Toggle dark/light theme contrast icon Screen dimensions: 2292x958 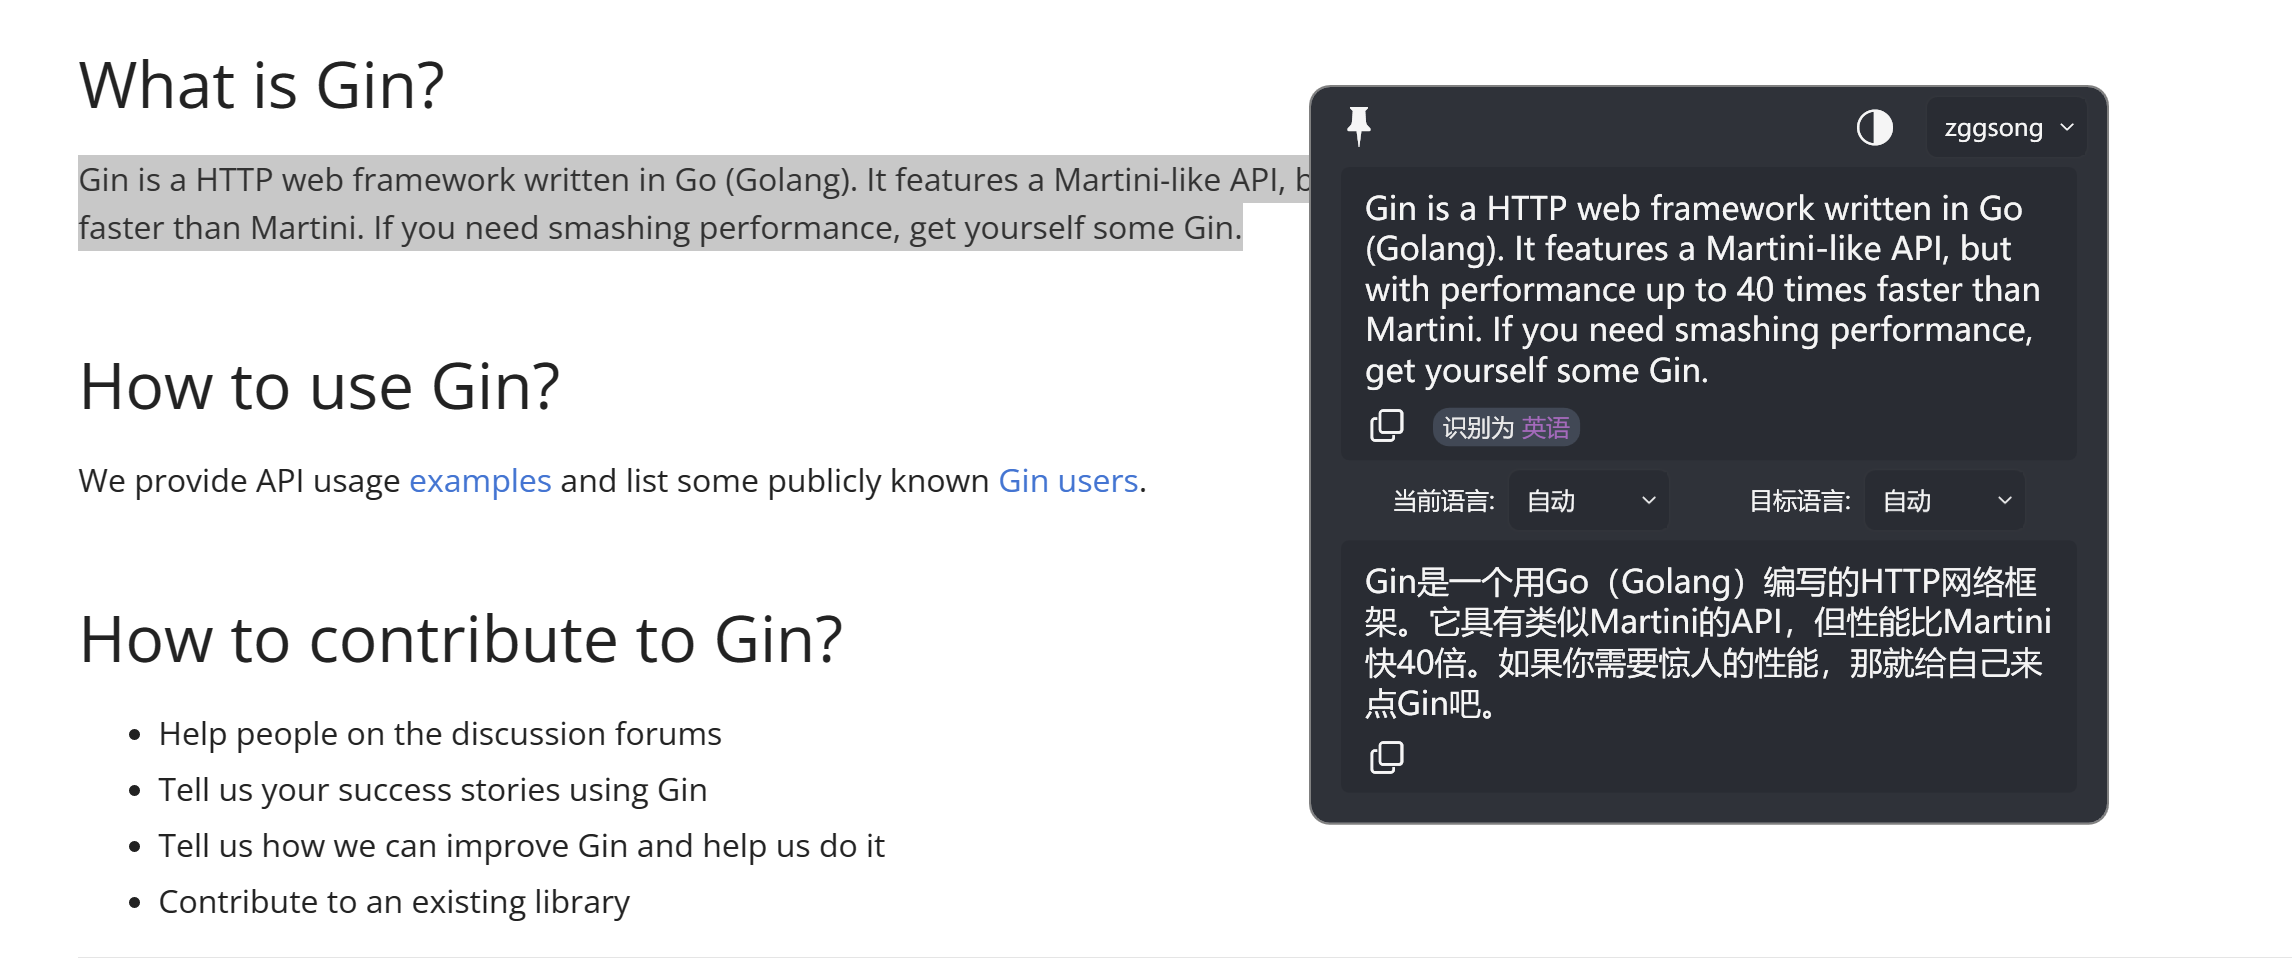coord(1874,128)
